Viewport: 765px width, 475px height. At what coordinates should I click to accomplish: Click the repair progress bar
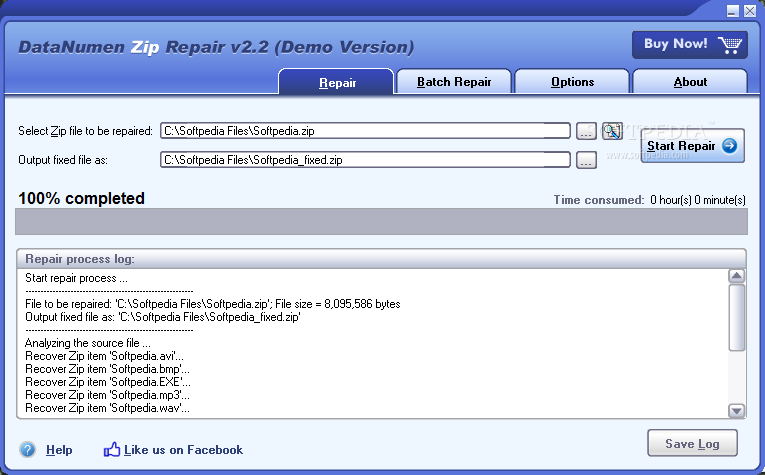(x=381, y=221)
